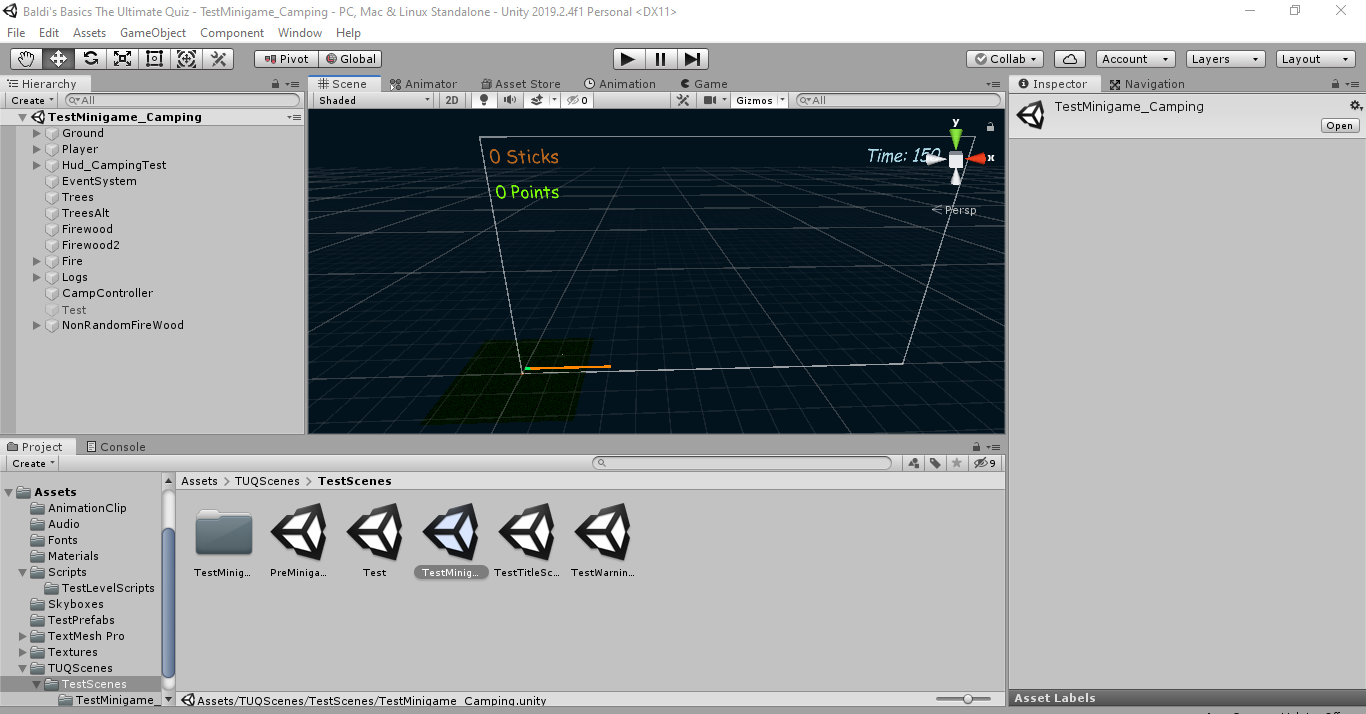Open Project Create dropdown
1366x714 pixels.
click(x=33, y=463)
